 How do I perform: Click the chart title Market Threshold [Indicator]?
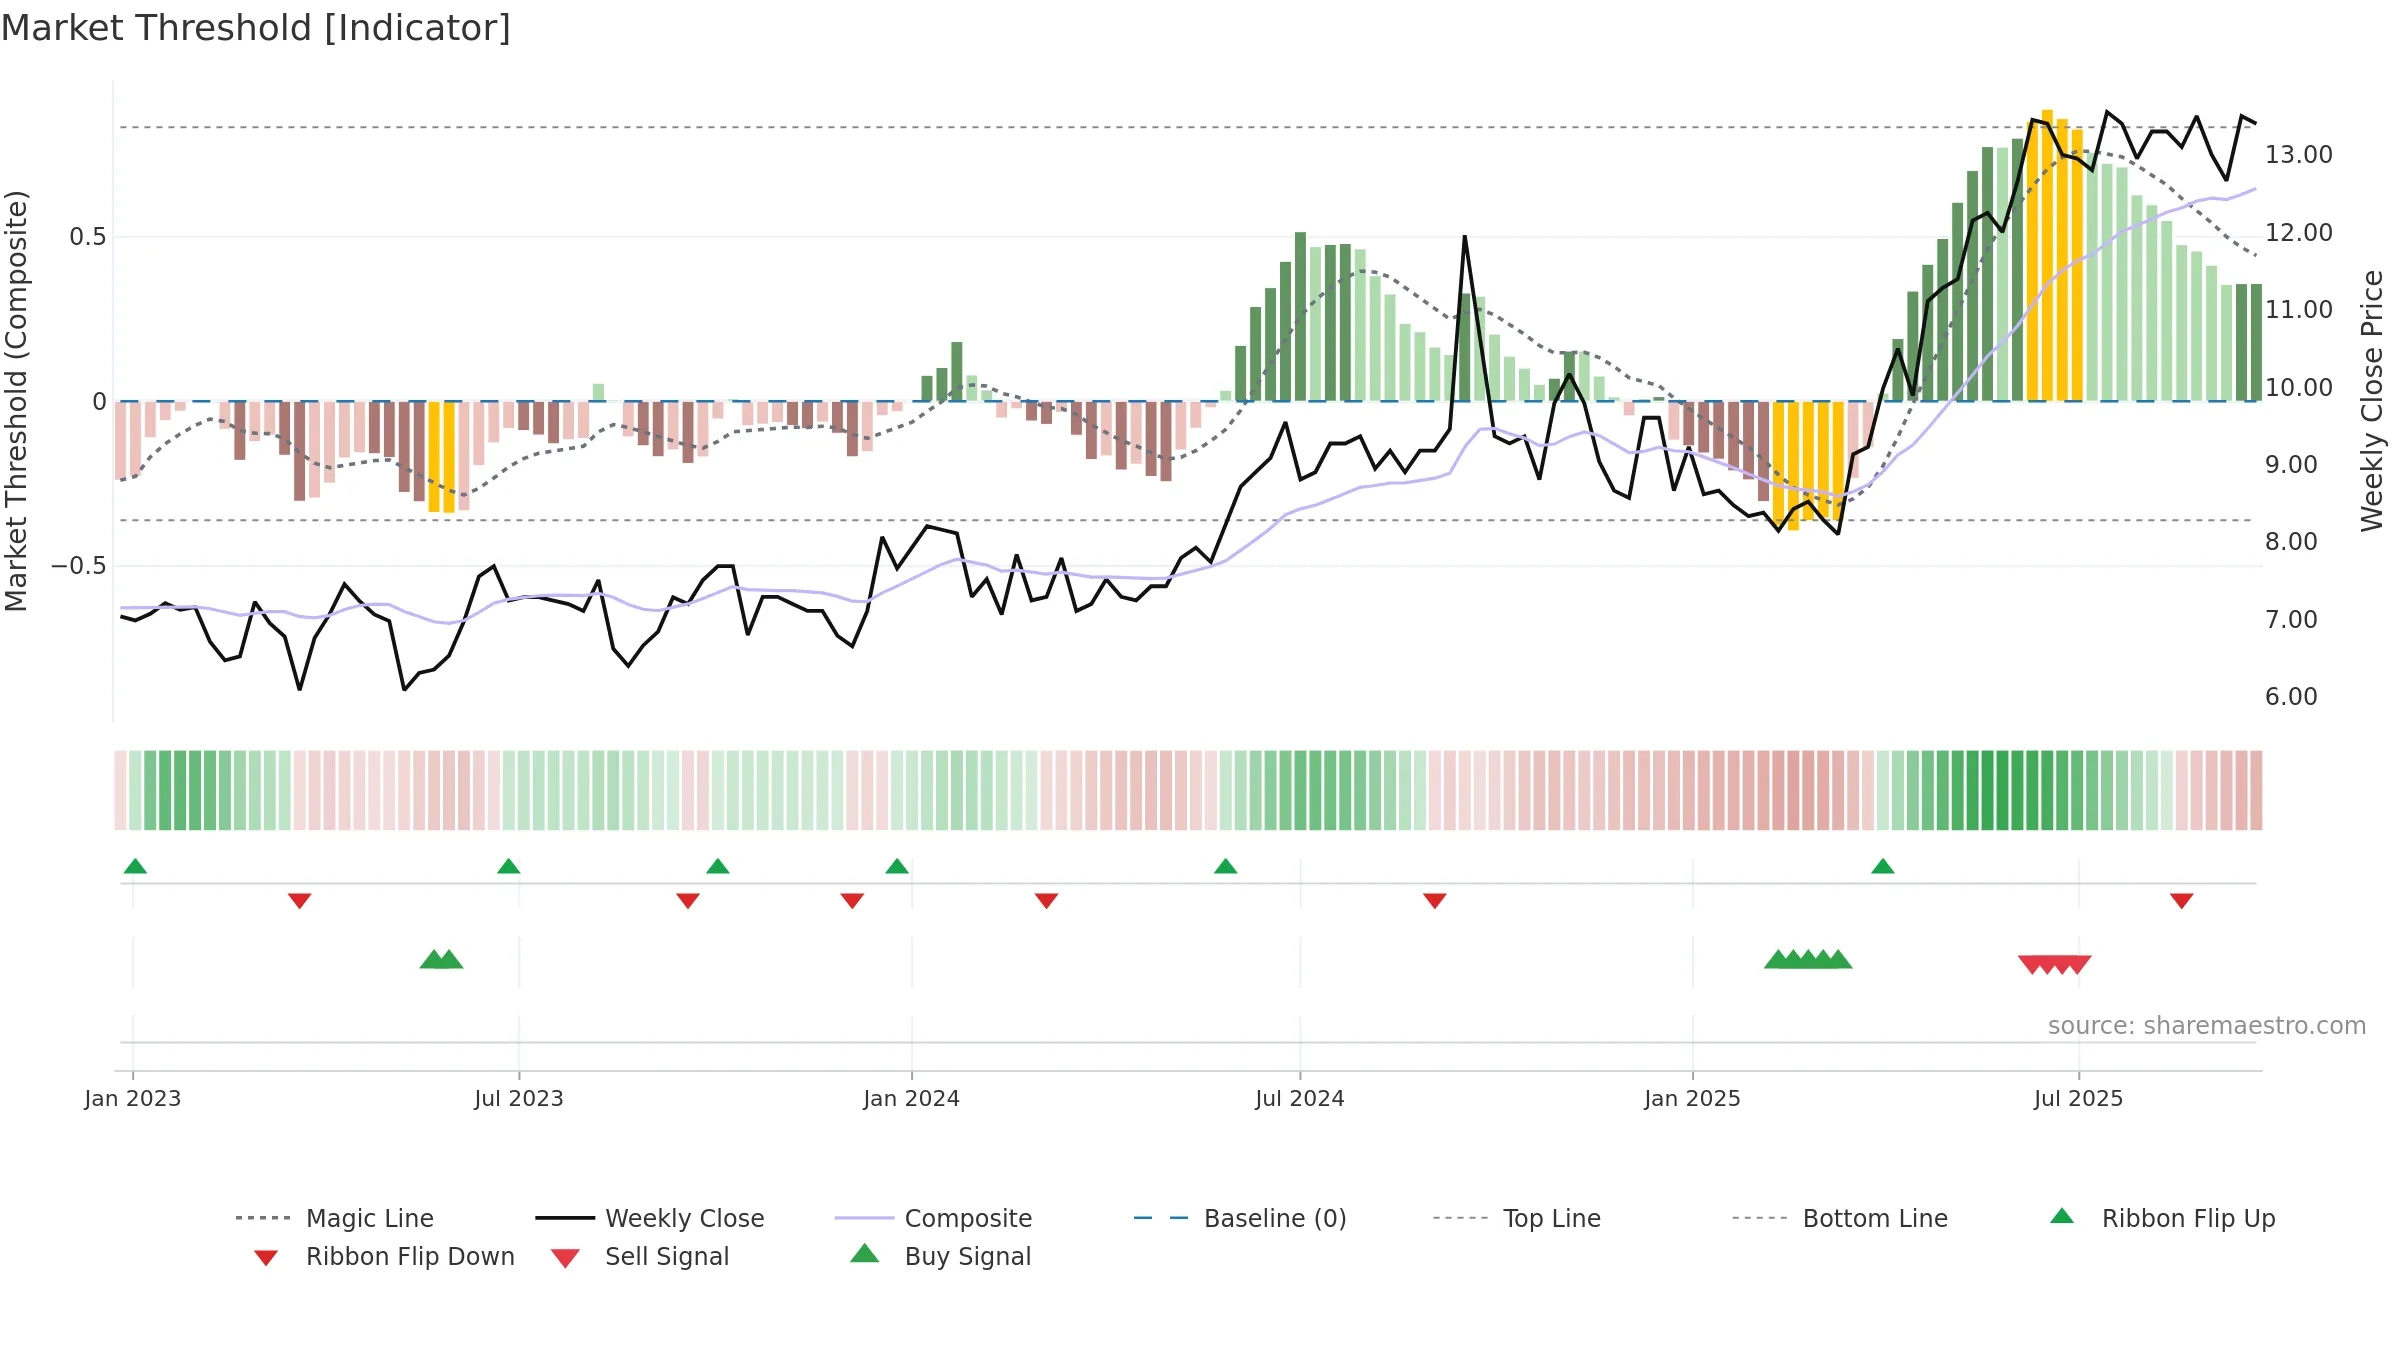tap(256, 28)
